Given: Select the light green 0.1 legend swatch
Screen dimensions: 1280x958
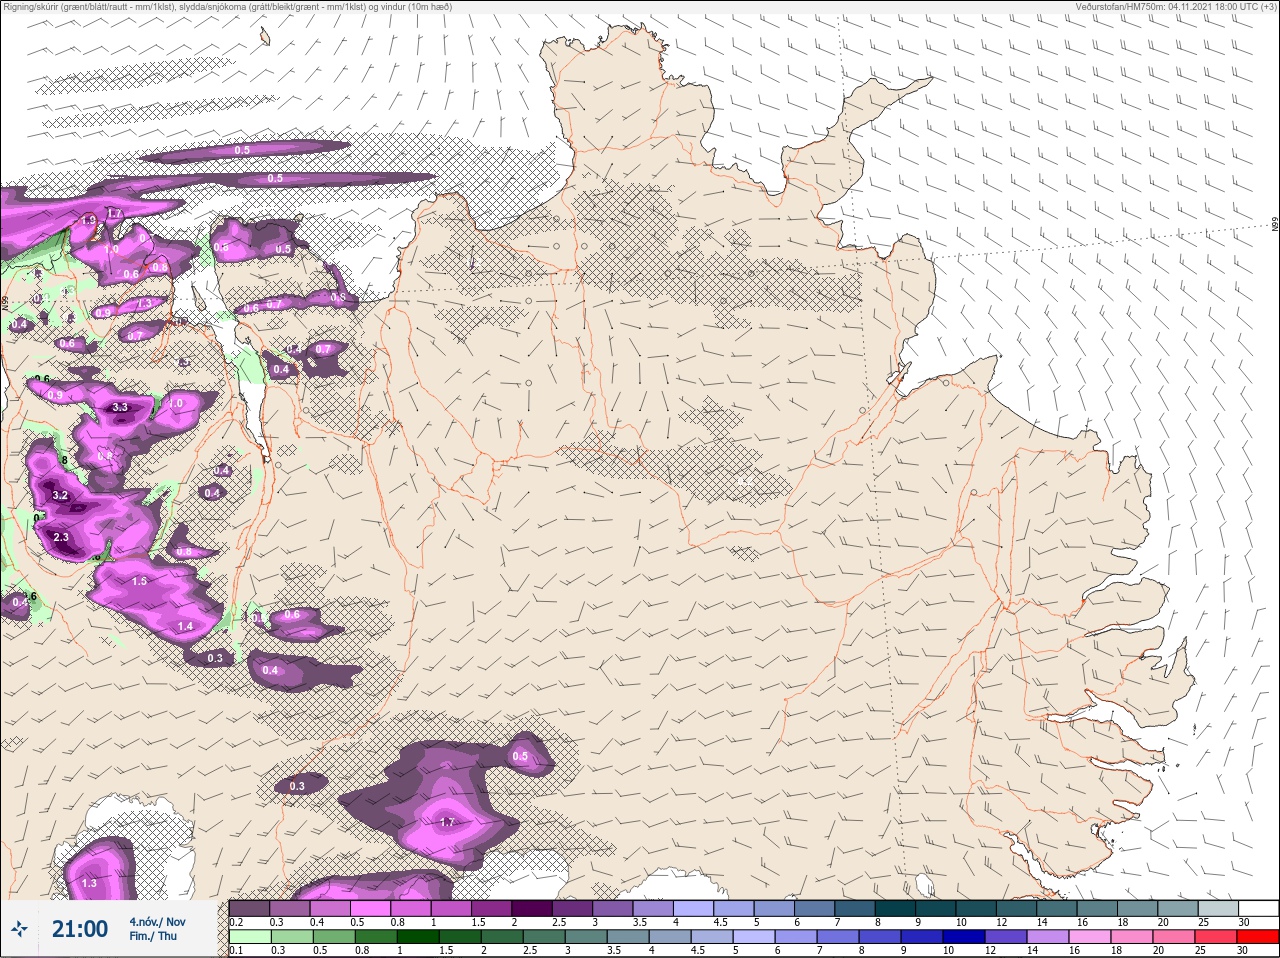Looking at the screenshot, I should click(249, 936).
